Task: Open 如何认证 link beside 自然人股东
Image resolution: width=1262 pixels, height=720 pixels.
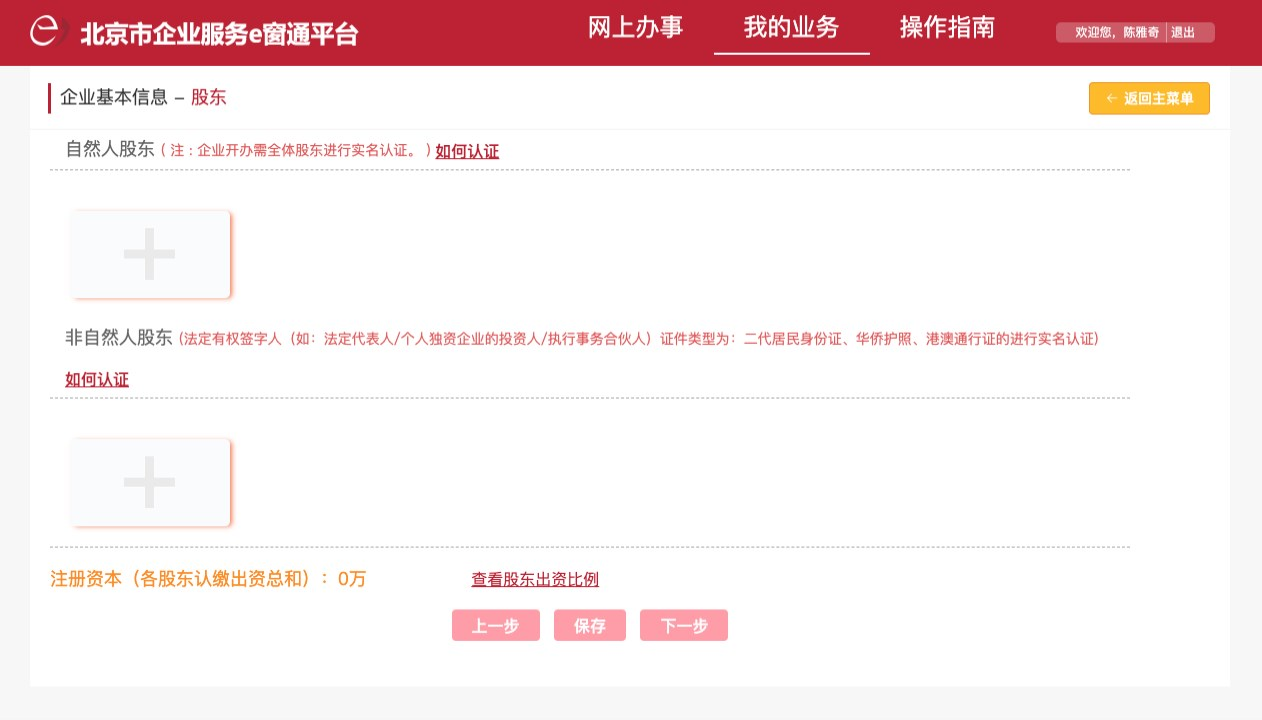Action: coord(467,151)
